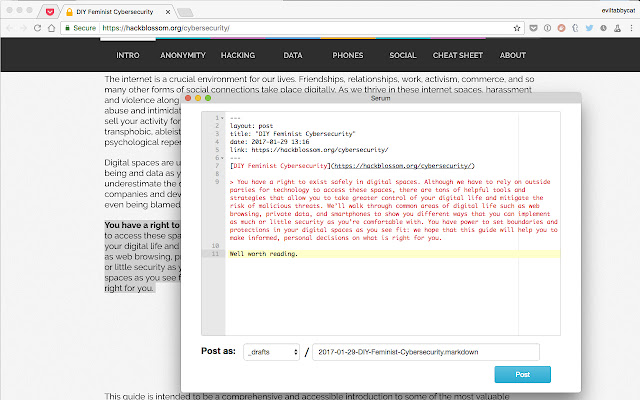Image resolution: width=640 pixels, height=400 pixels.
Task: Go to the browser home page
Action: click(51, 28)
